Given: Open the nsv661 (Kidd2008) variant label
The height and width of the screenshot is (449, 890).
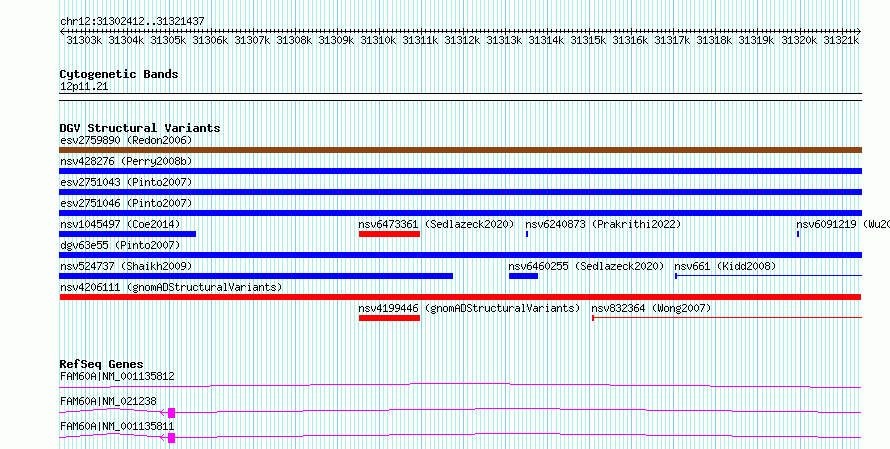Looking at the screenshot, I should 725,266.
